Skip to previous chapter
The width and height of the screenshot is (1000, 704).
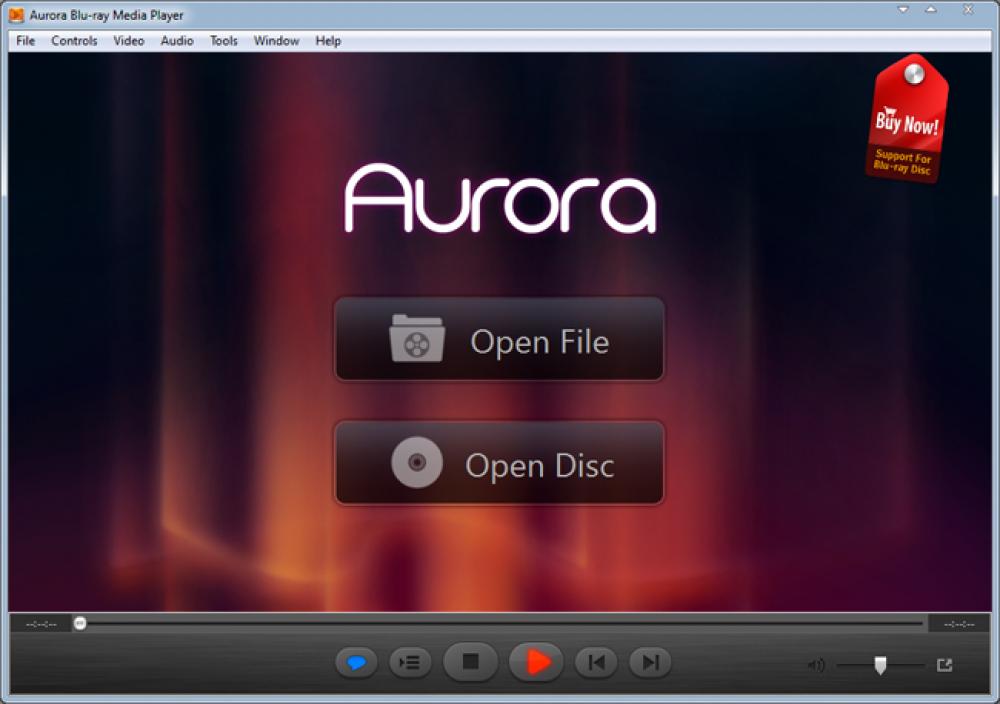[597, 662]
